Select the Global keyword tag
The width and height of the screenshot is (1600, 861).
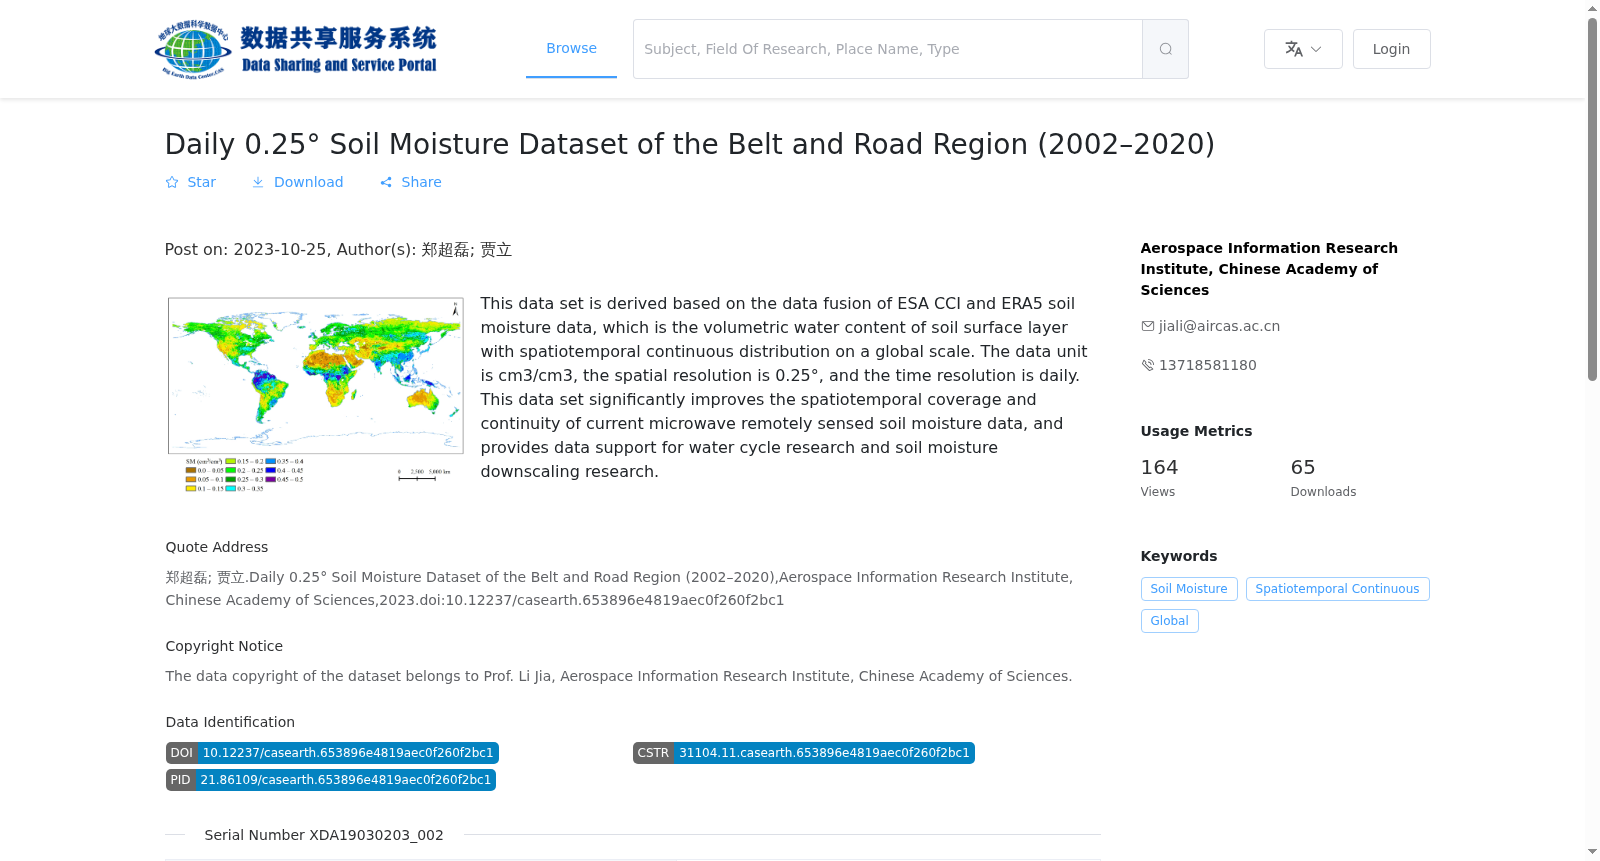pos(1169,621)
